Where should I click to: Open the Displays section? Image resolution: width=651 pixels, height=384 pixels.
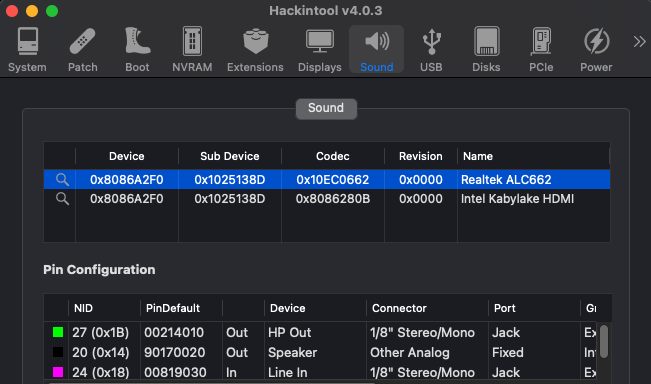coord(320,50)
